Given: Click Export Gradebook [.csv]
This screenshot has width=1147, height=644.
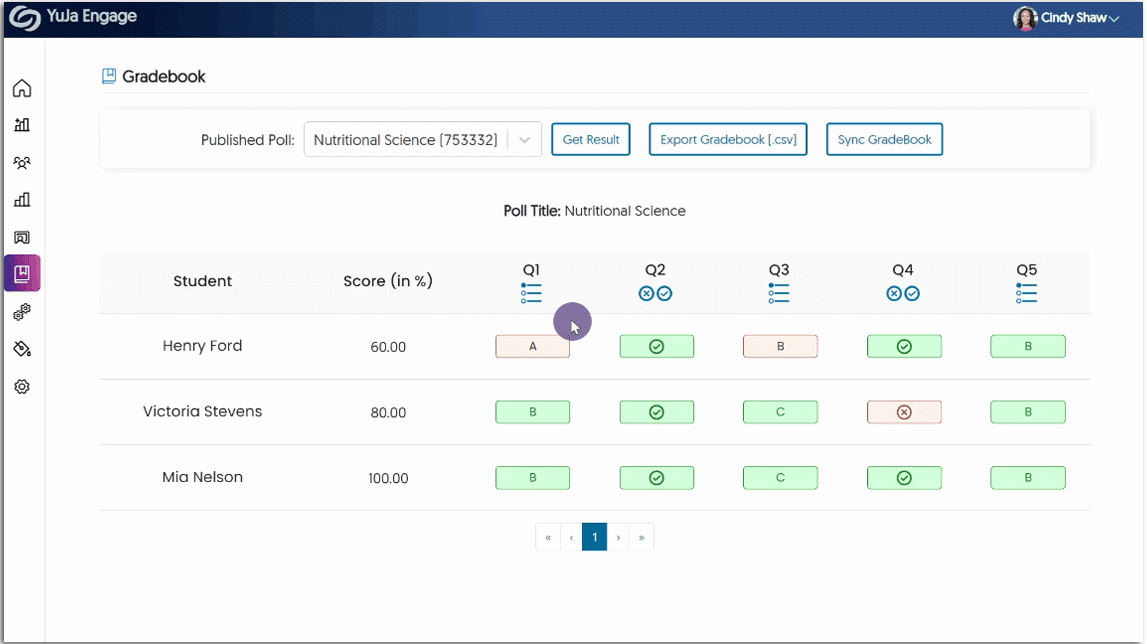Looking at the screenshot, I should click(x=728, y=139).
